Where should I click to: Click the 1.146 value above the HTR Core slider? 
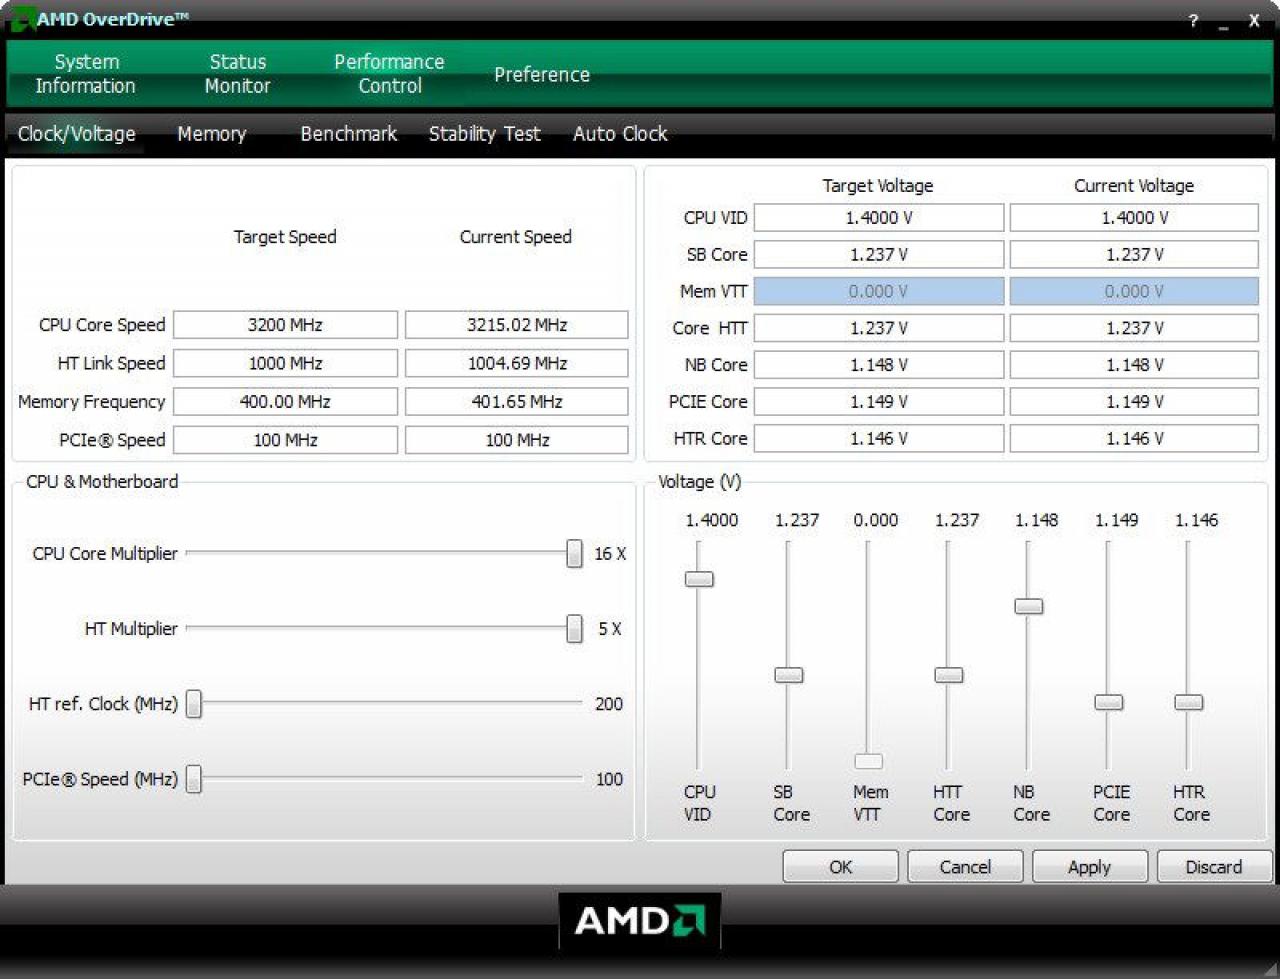click(x=1196, y=520)
